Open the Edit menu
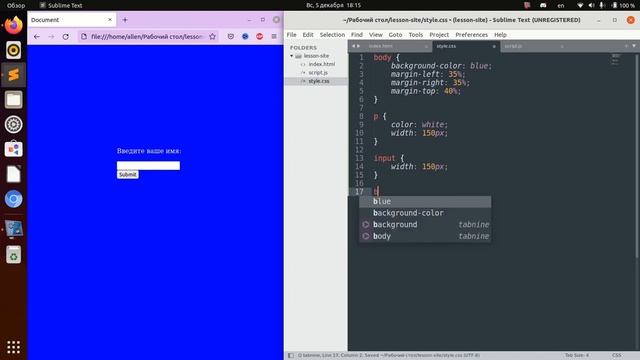This screenshot has height=360, width=640. point(308,35)
